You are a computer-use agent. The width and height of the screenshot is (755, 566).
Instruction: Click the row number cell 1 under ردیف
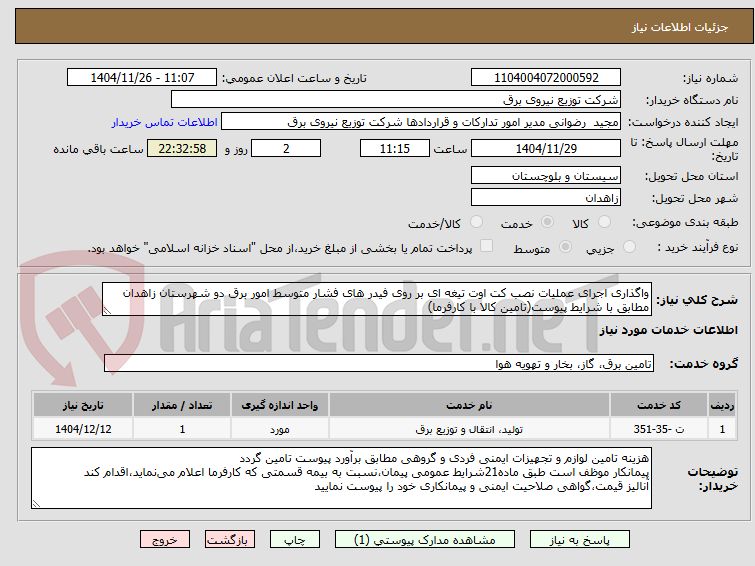coord(722,429)
